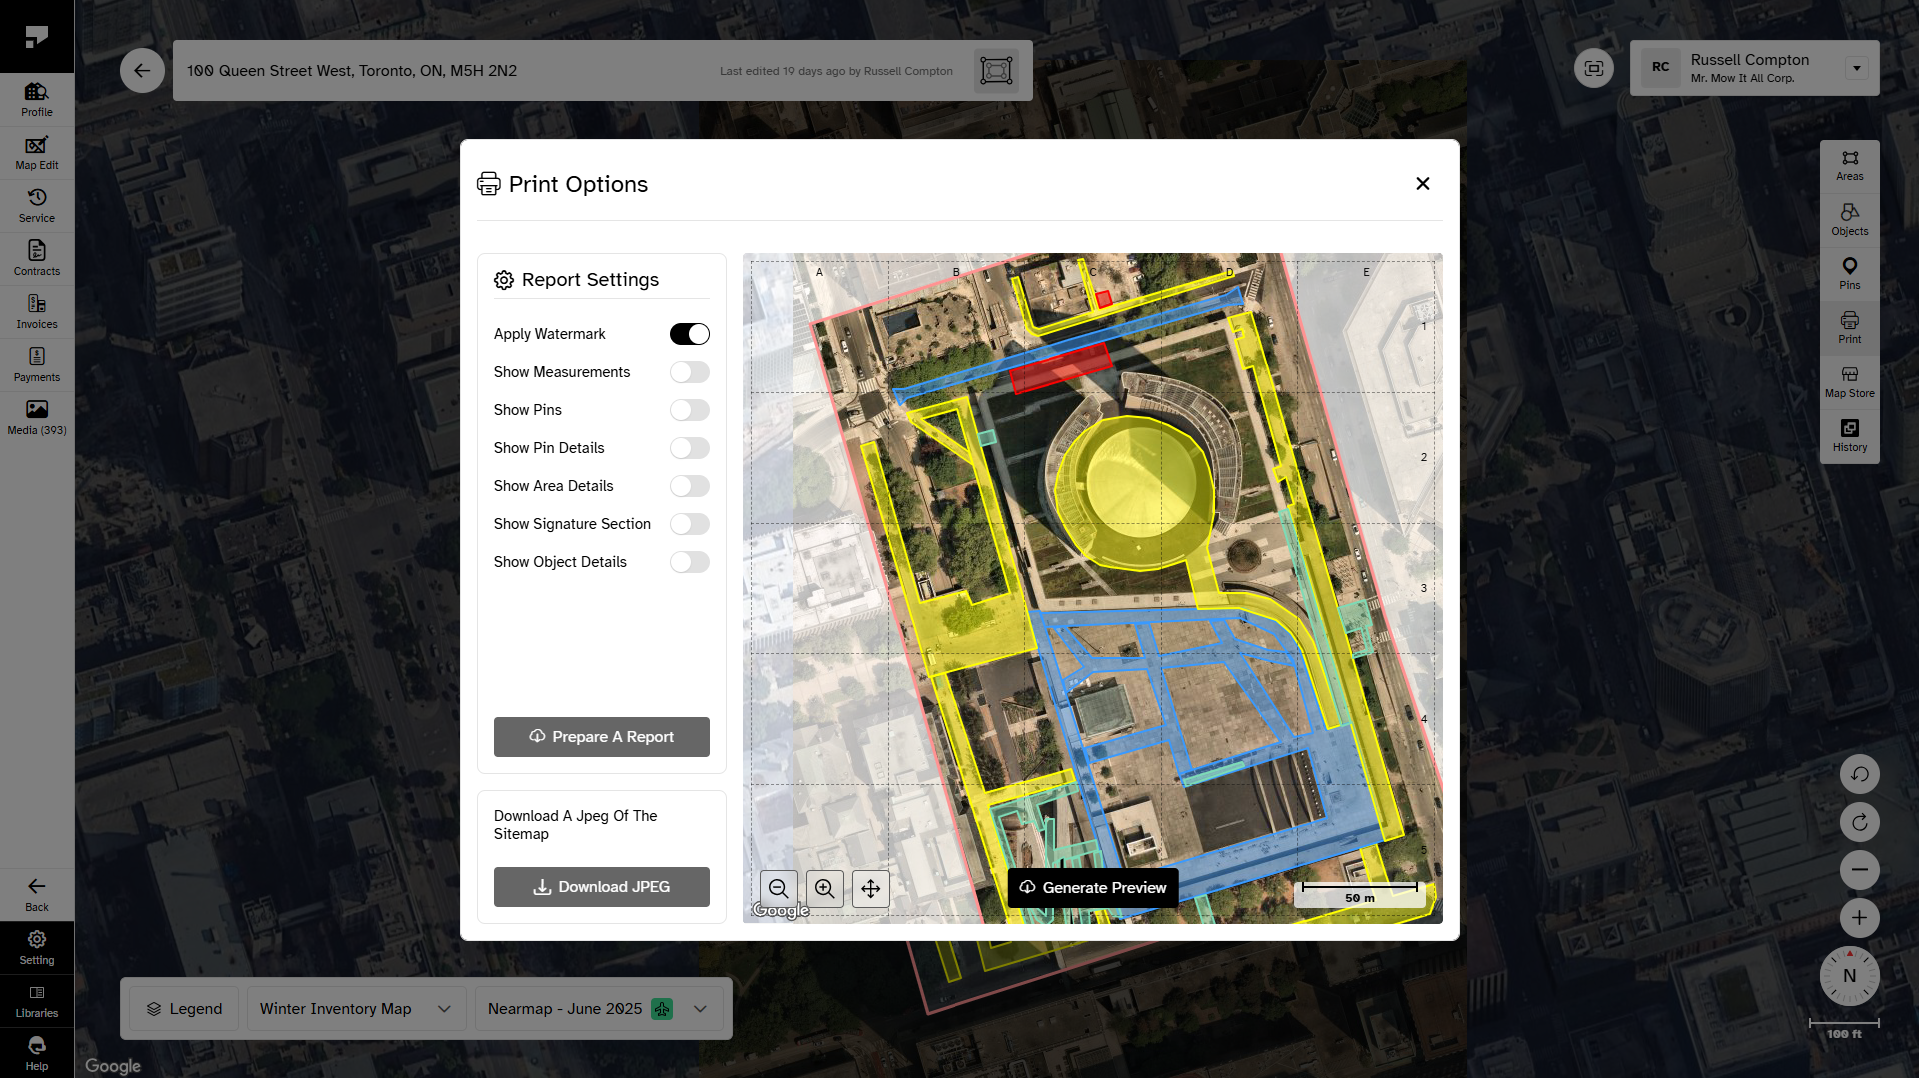Enable Show Measurements toggle
1919x1078 pixels.
[690, 372]
